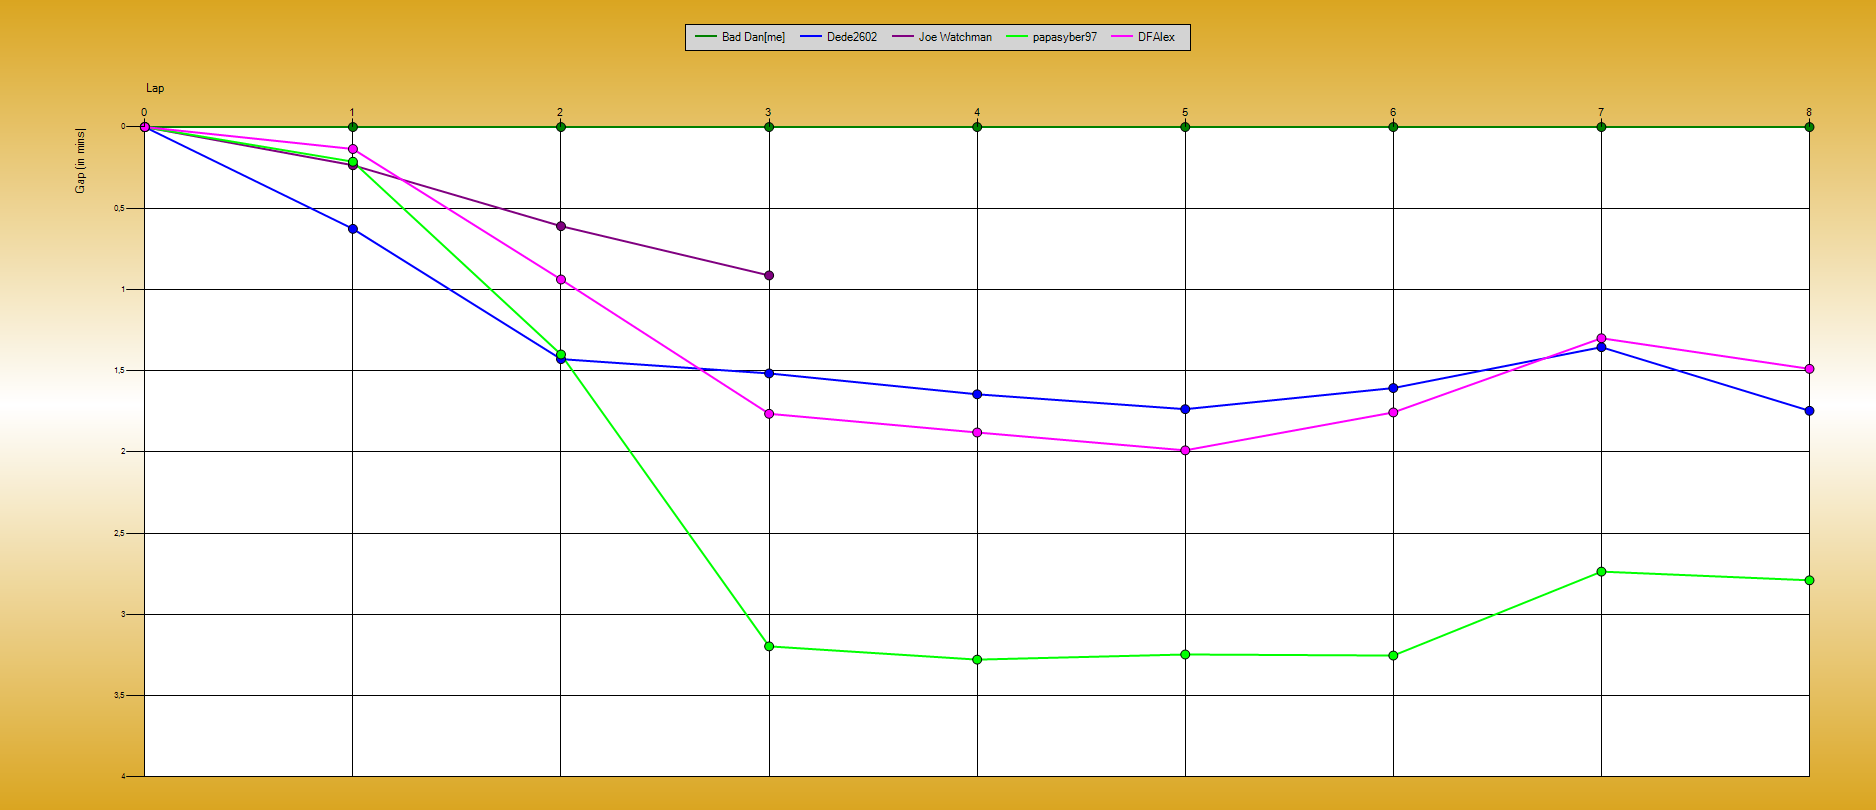Click DFAlex's magenta point at lap 5
The height and width of the screenshot is (810, 1876).
coord(1185,450)
